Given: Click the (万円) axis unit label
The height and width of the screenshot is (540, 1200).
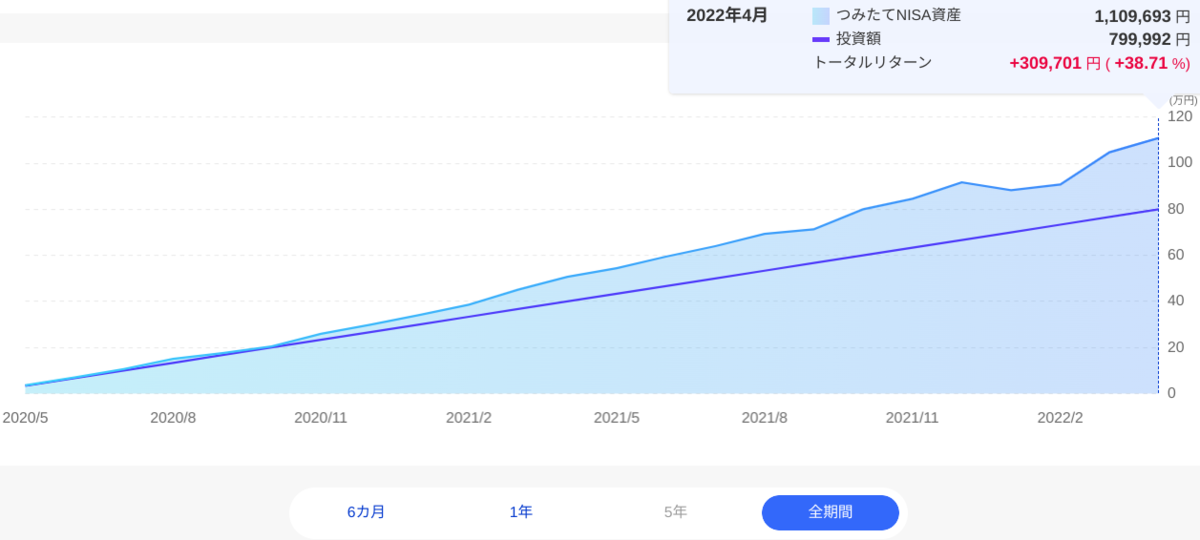Looking at the screenshot, I should 1182,100.
